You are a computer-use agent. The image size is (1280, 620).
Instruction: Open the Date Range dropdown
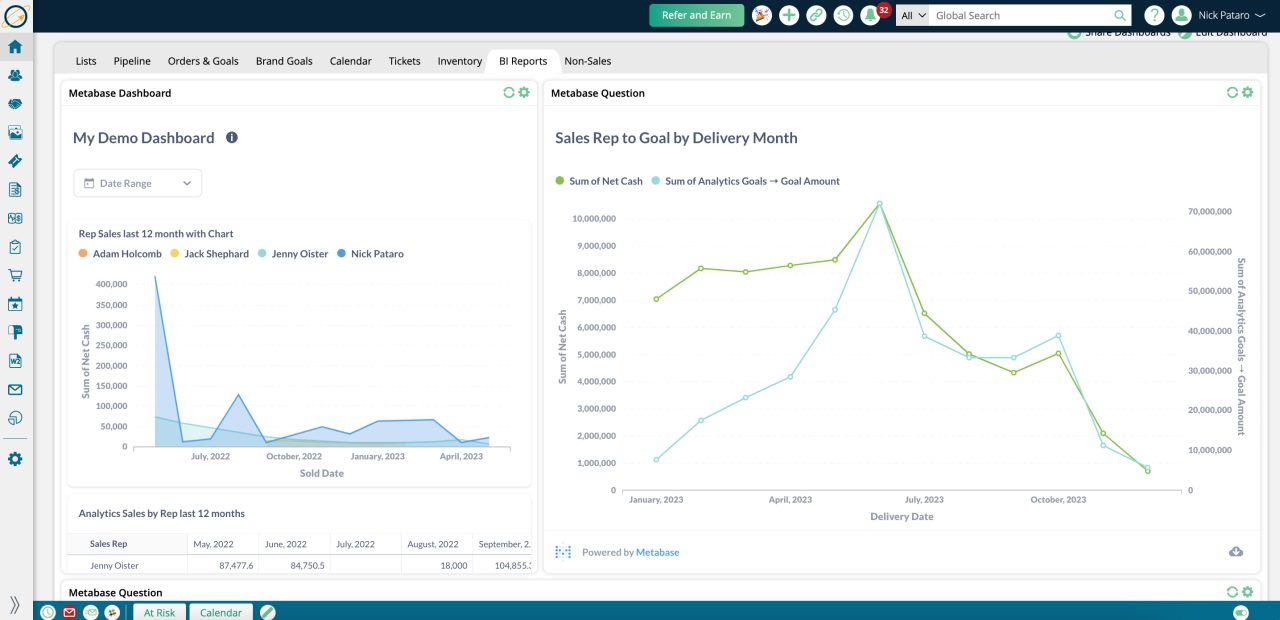click(137, 183)
